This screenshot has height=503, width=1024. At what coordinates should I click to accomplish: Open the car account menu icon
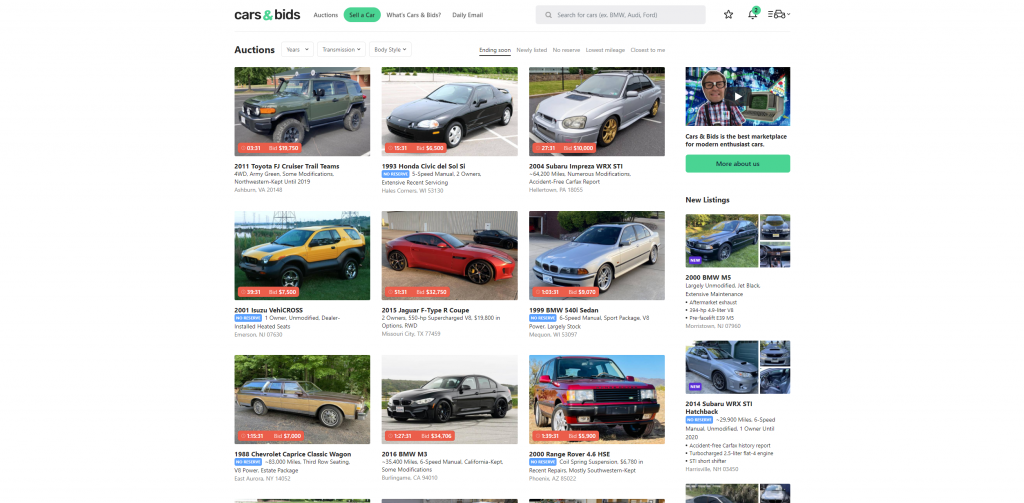[x=778, y=14]
